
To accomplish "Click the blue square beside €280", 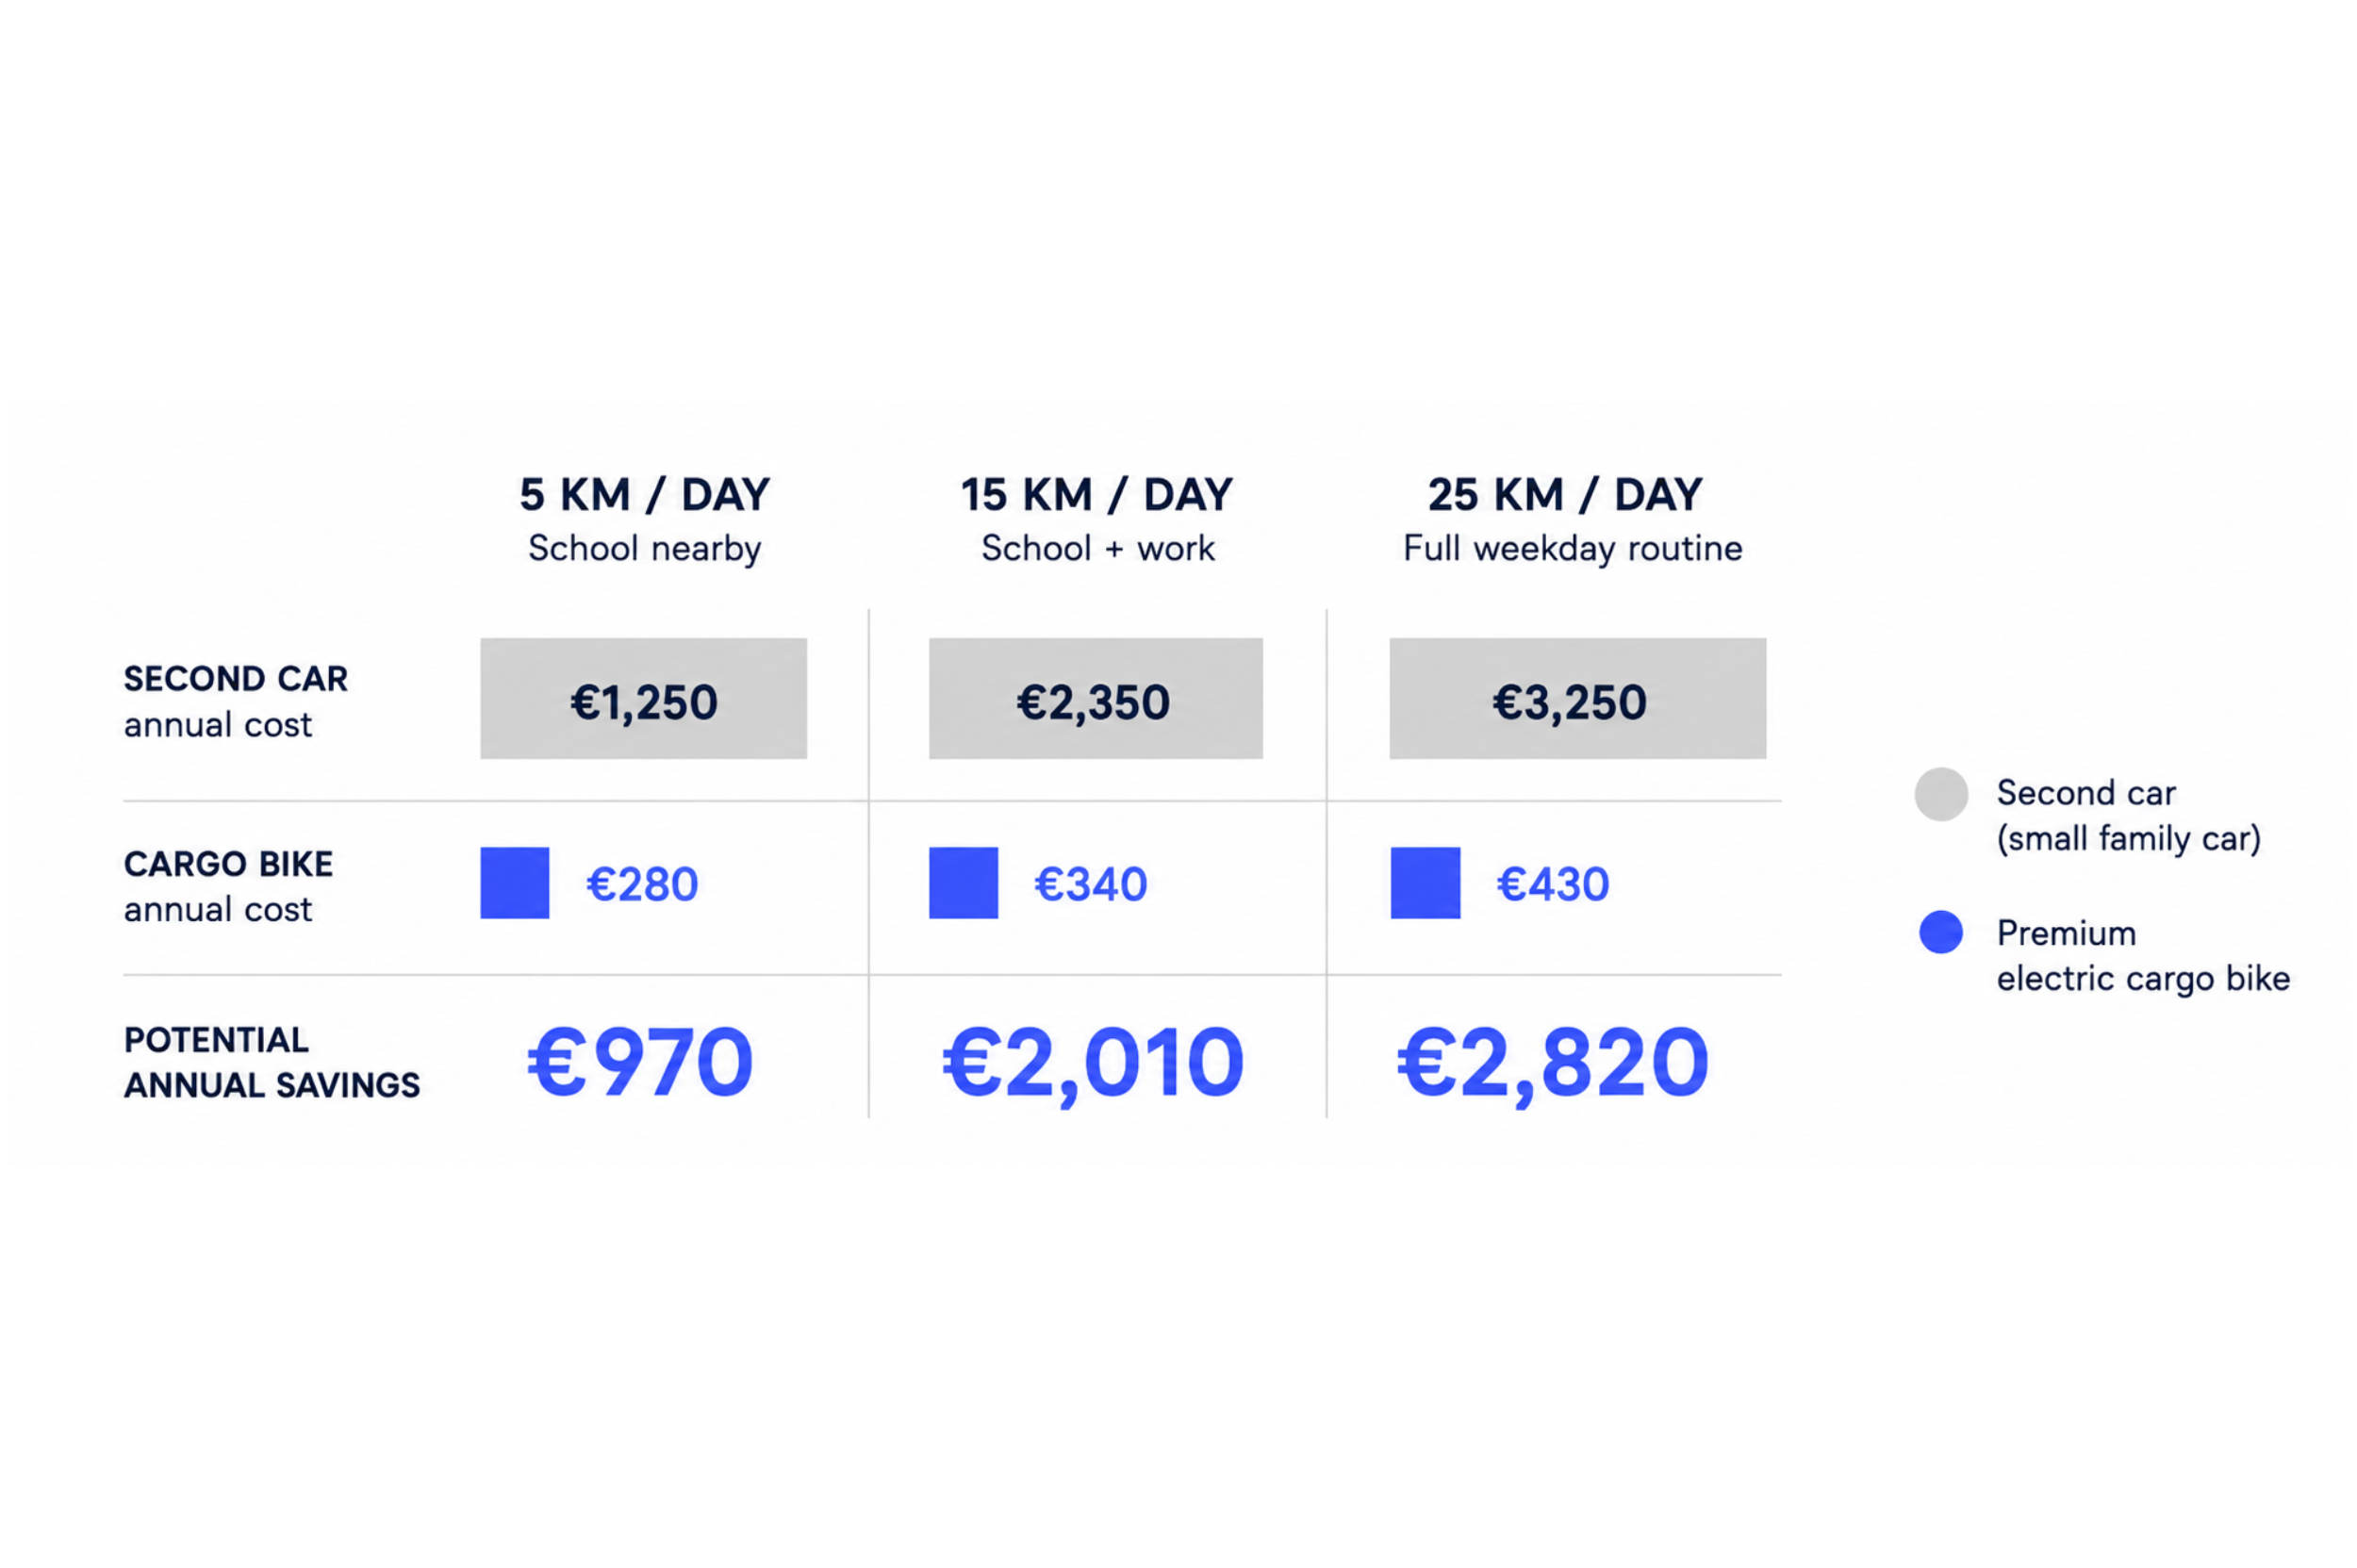I will [x=514, y=883].
